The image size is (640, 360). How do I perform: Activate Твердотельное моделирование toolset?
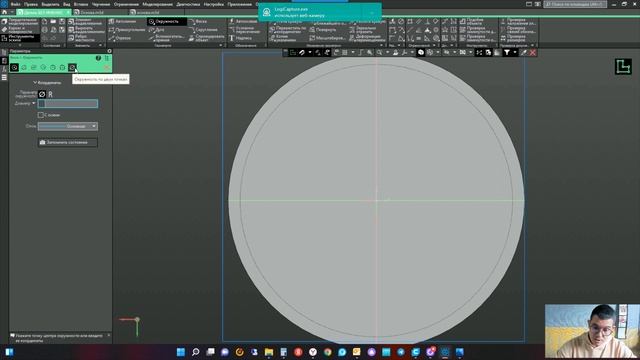20,22
